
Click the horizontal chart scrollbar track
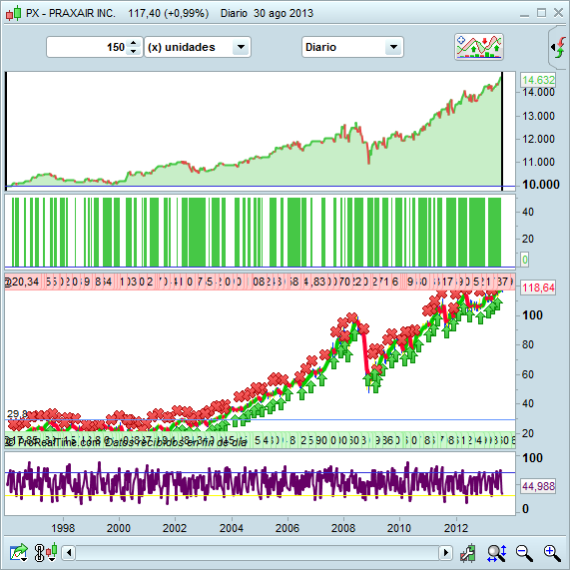(x=257, y=553)
